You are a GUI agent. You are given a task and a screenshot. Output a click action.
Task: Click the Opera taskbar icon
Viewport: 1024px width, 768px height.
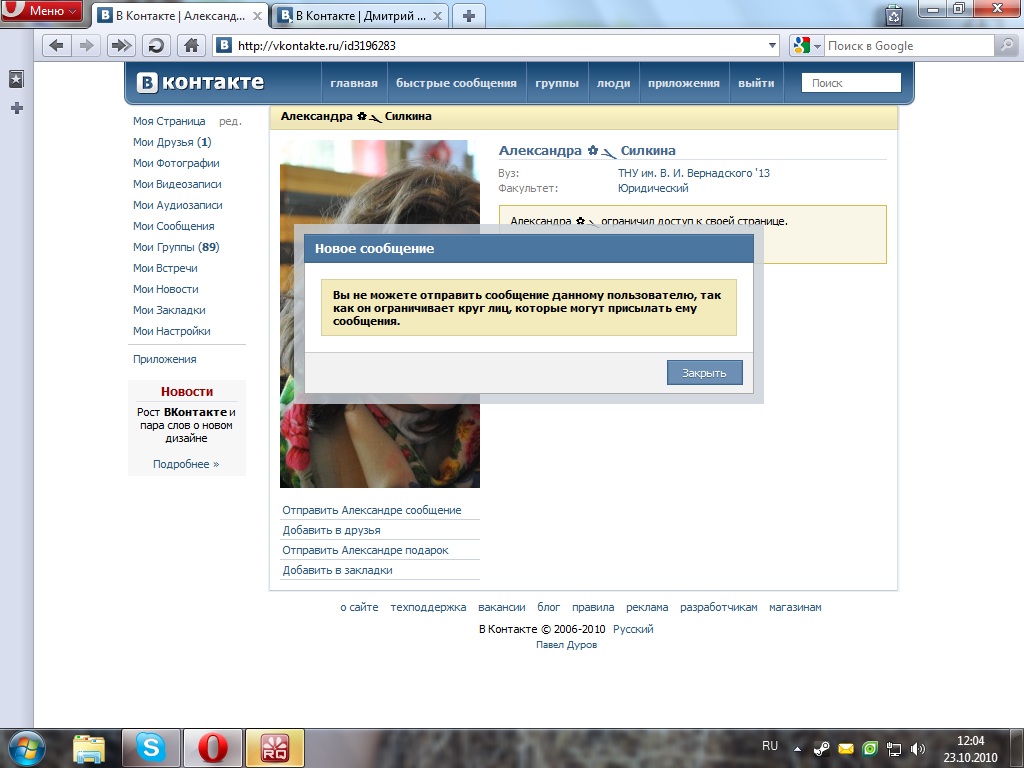pos(212,748)
